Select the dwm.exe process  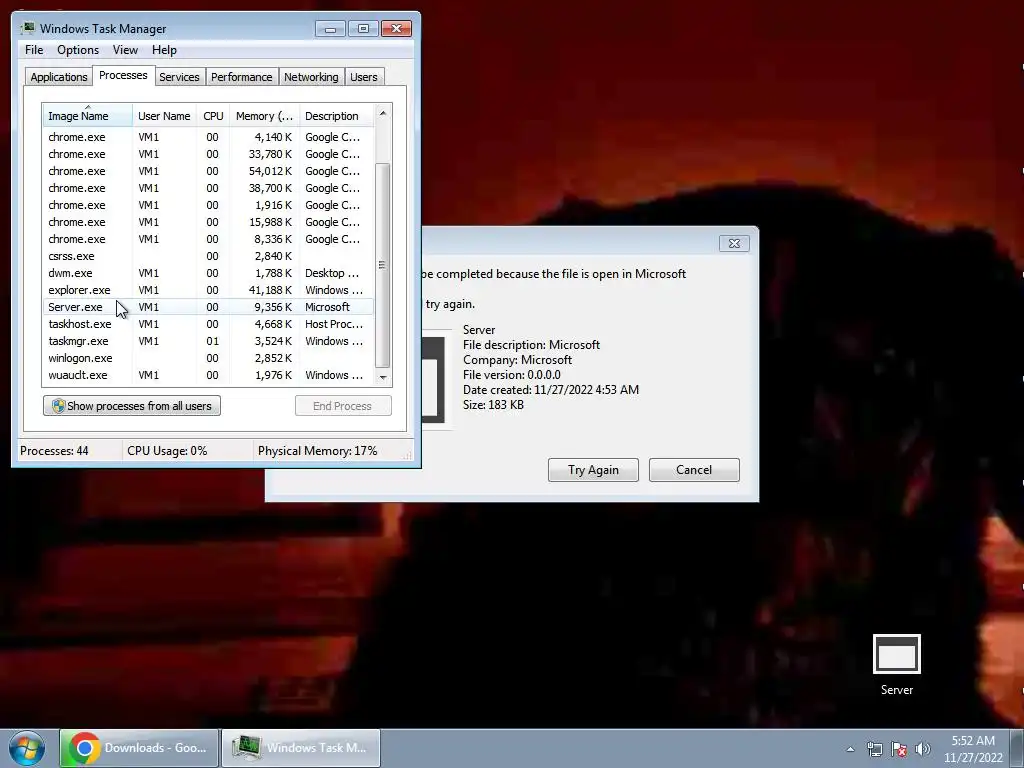coord(208,273)
